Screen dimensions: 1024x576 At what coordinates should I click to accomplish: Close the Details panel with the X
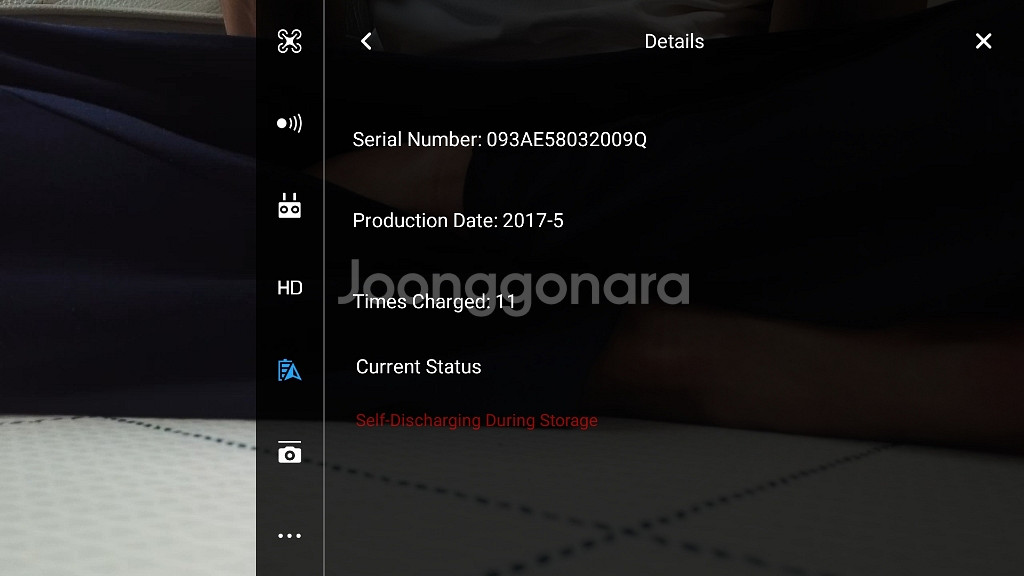tap(983, 41)
